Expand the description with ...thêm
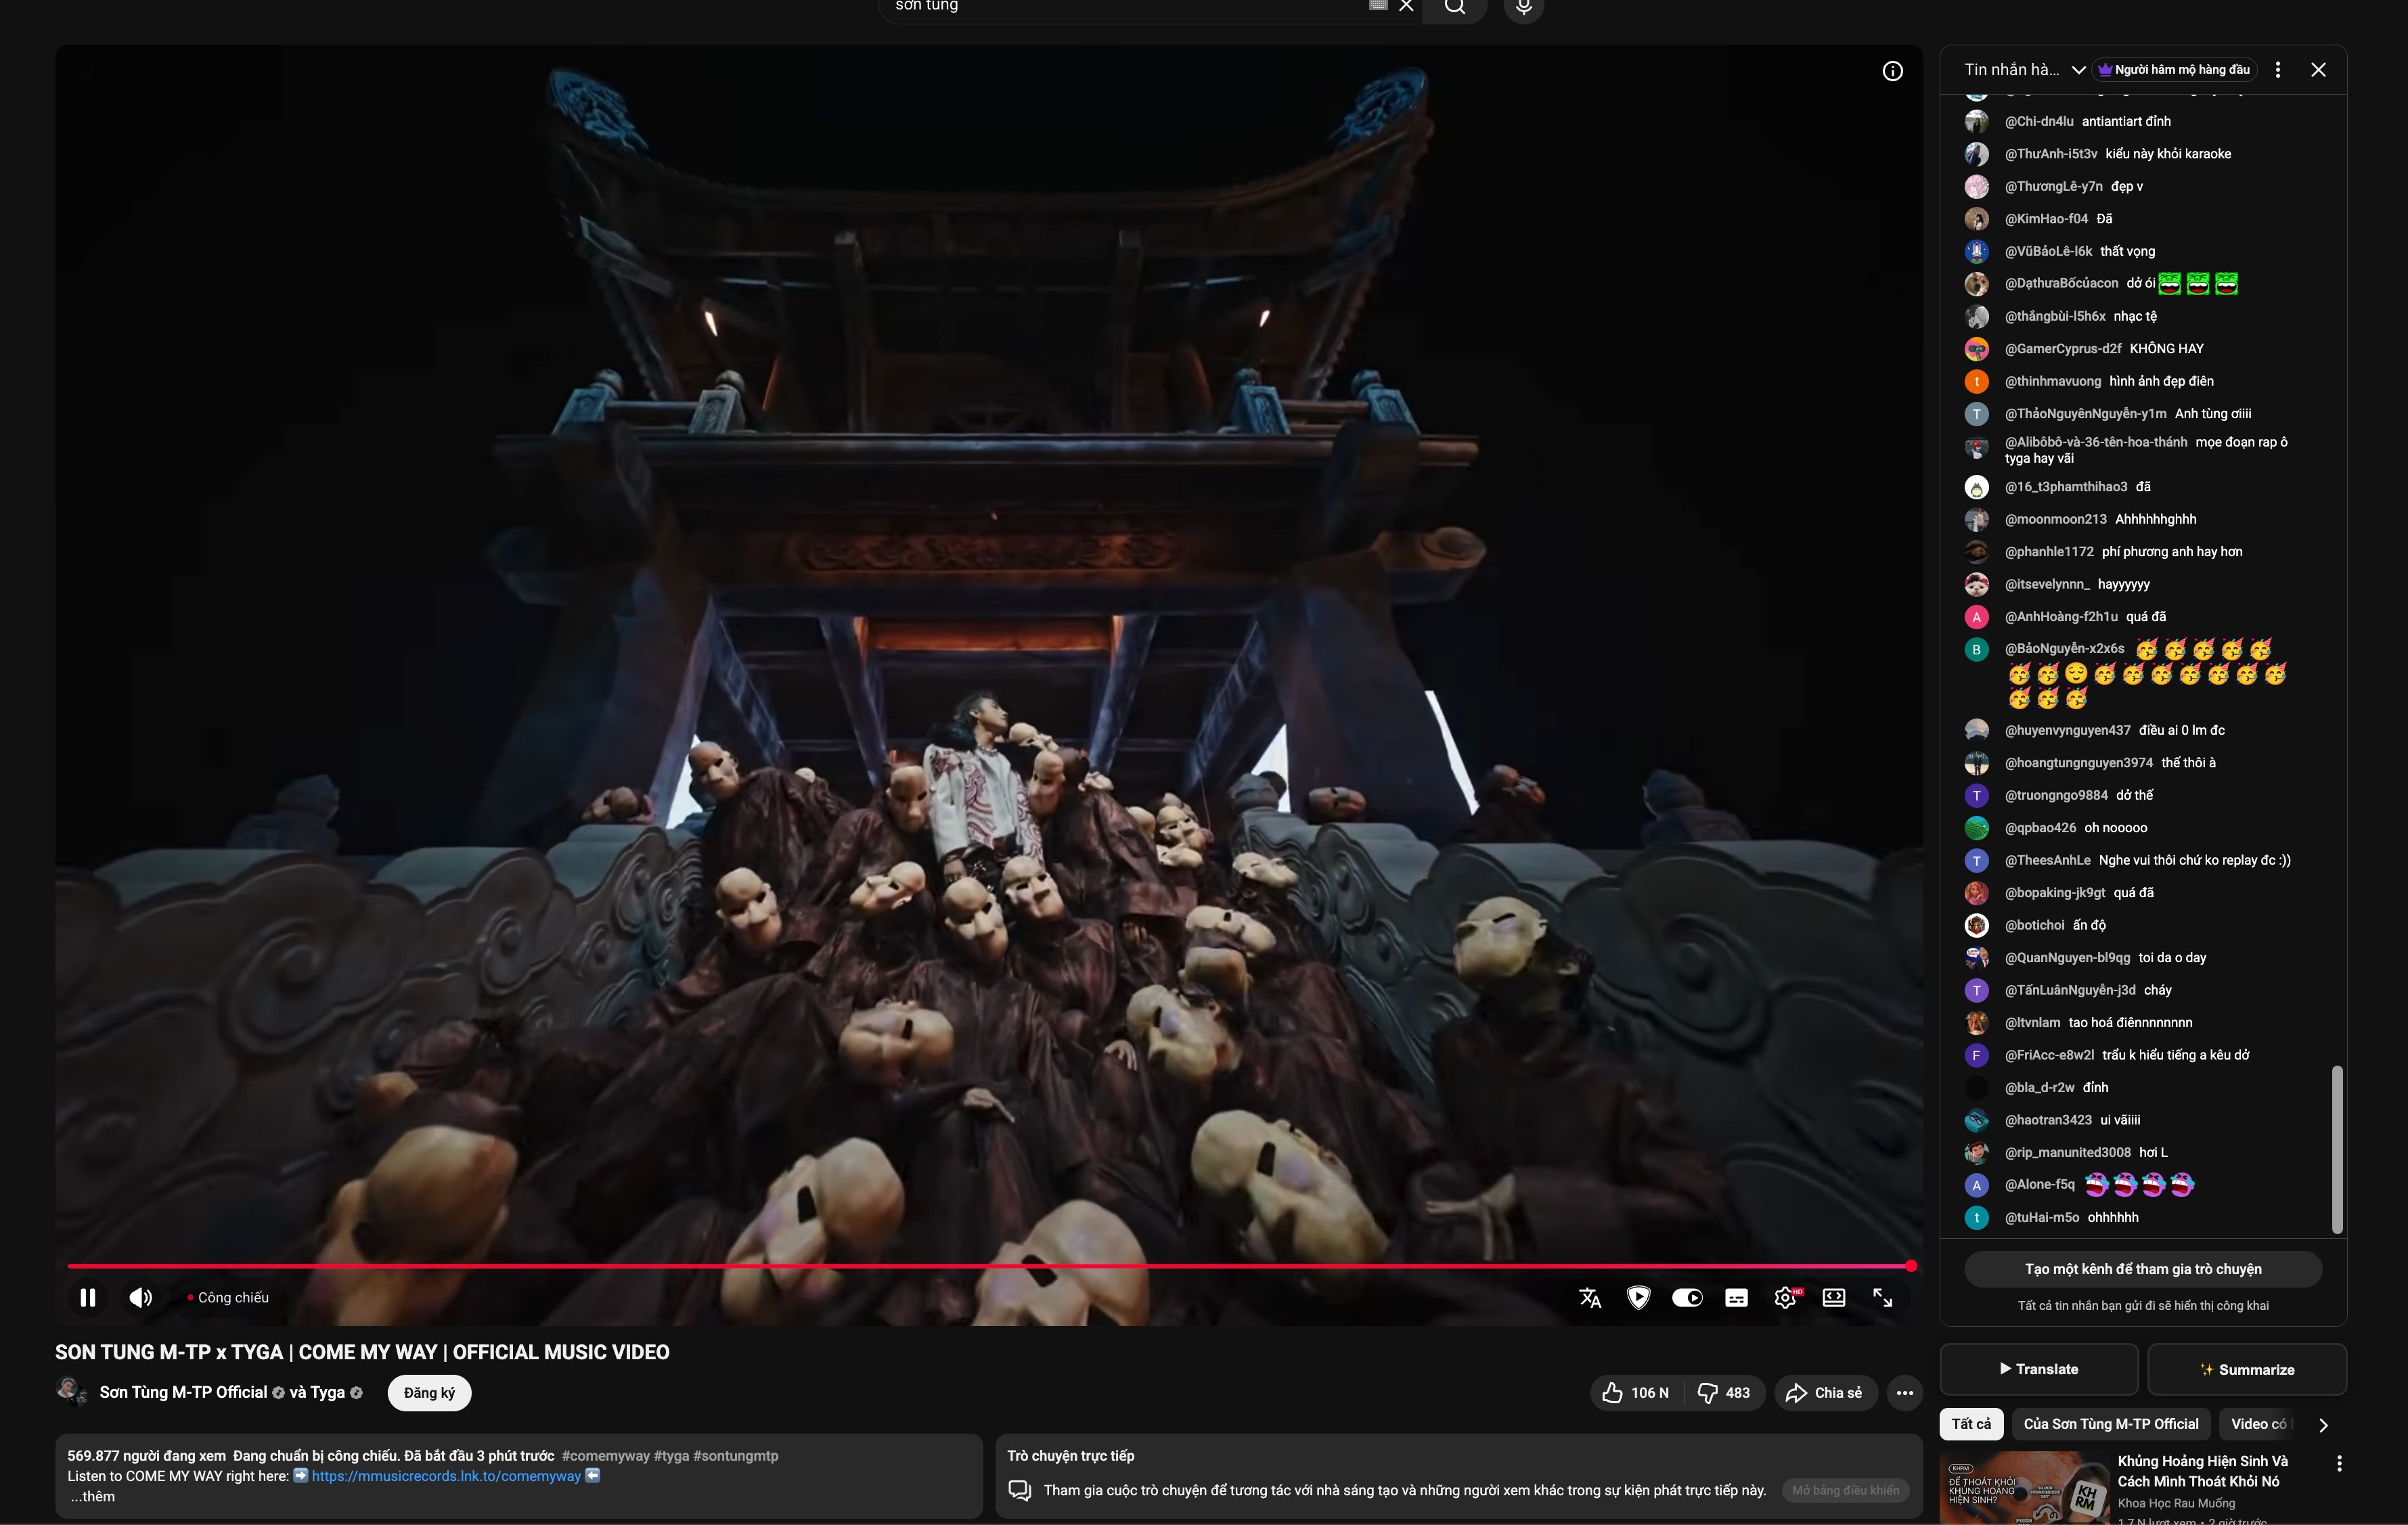Image resolution: width=2408 pixels, height=1525 pixels. [92, 1497]
